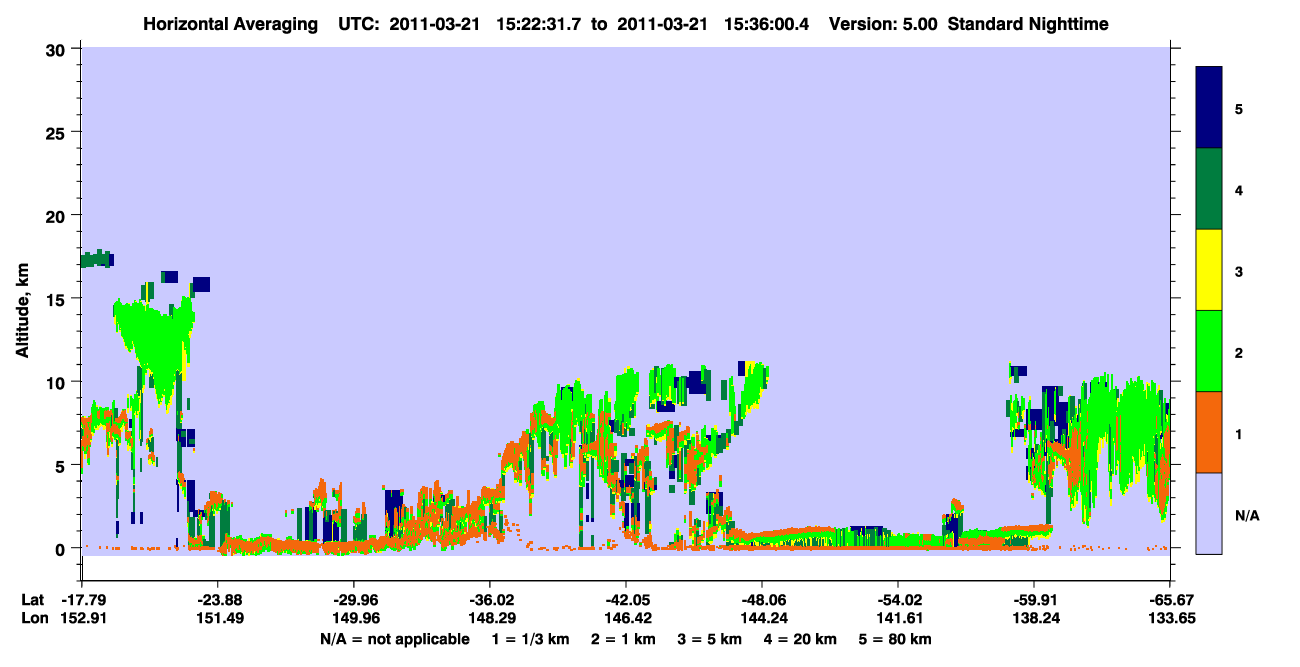This screenshot has height=667, width=1300.
Task: Click the 20 altitude tick label
Action: (58, 215)
